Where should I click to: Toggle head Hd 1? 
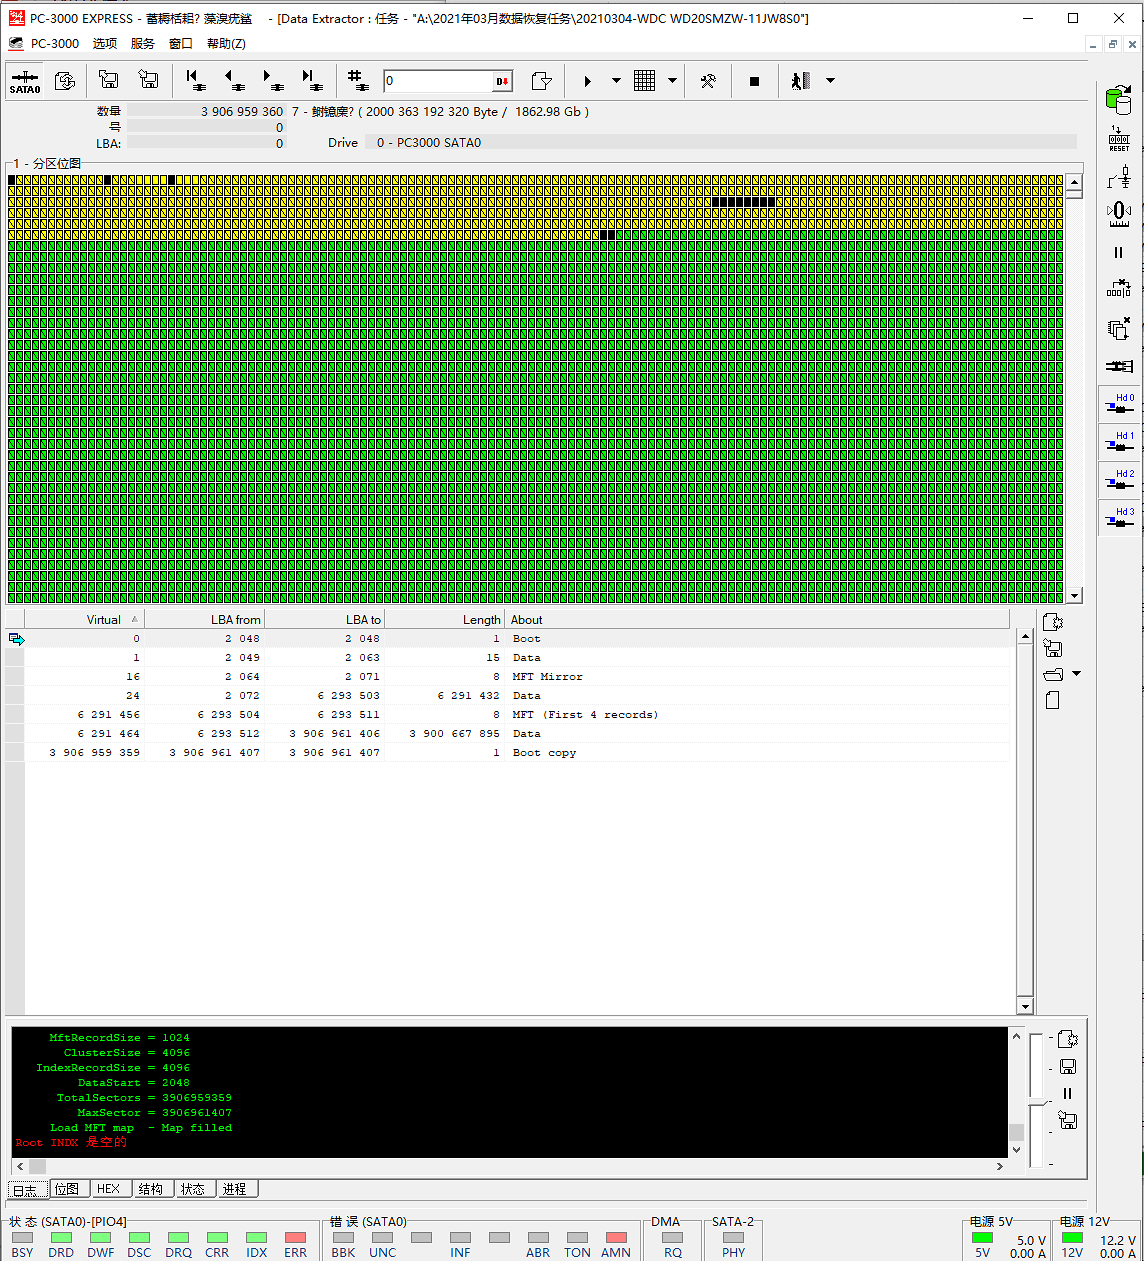coord(1119,443)
